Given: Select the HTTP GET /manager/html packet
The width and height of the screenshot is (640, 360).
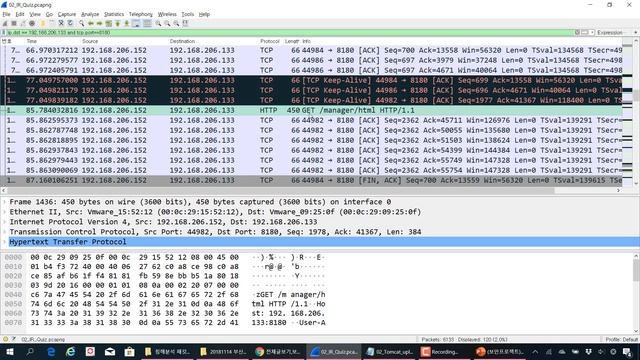Looking at the screenshot, I should click(311, 110).
